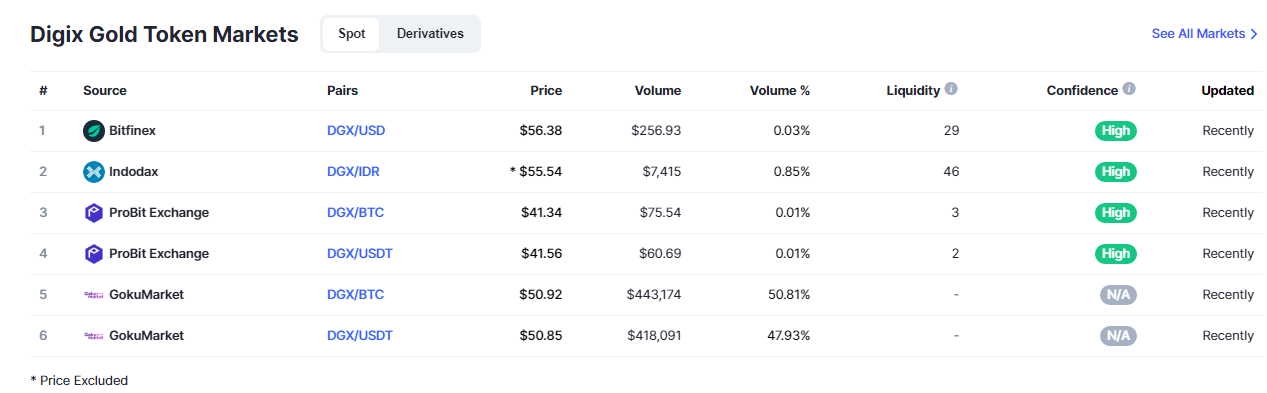Click the See All Markets chevron arrow

pos(1254,34)
